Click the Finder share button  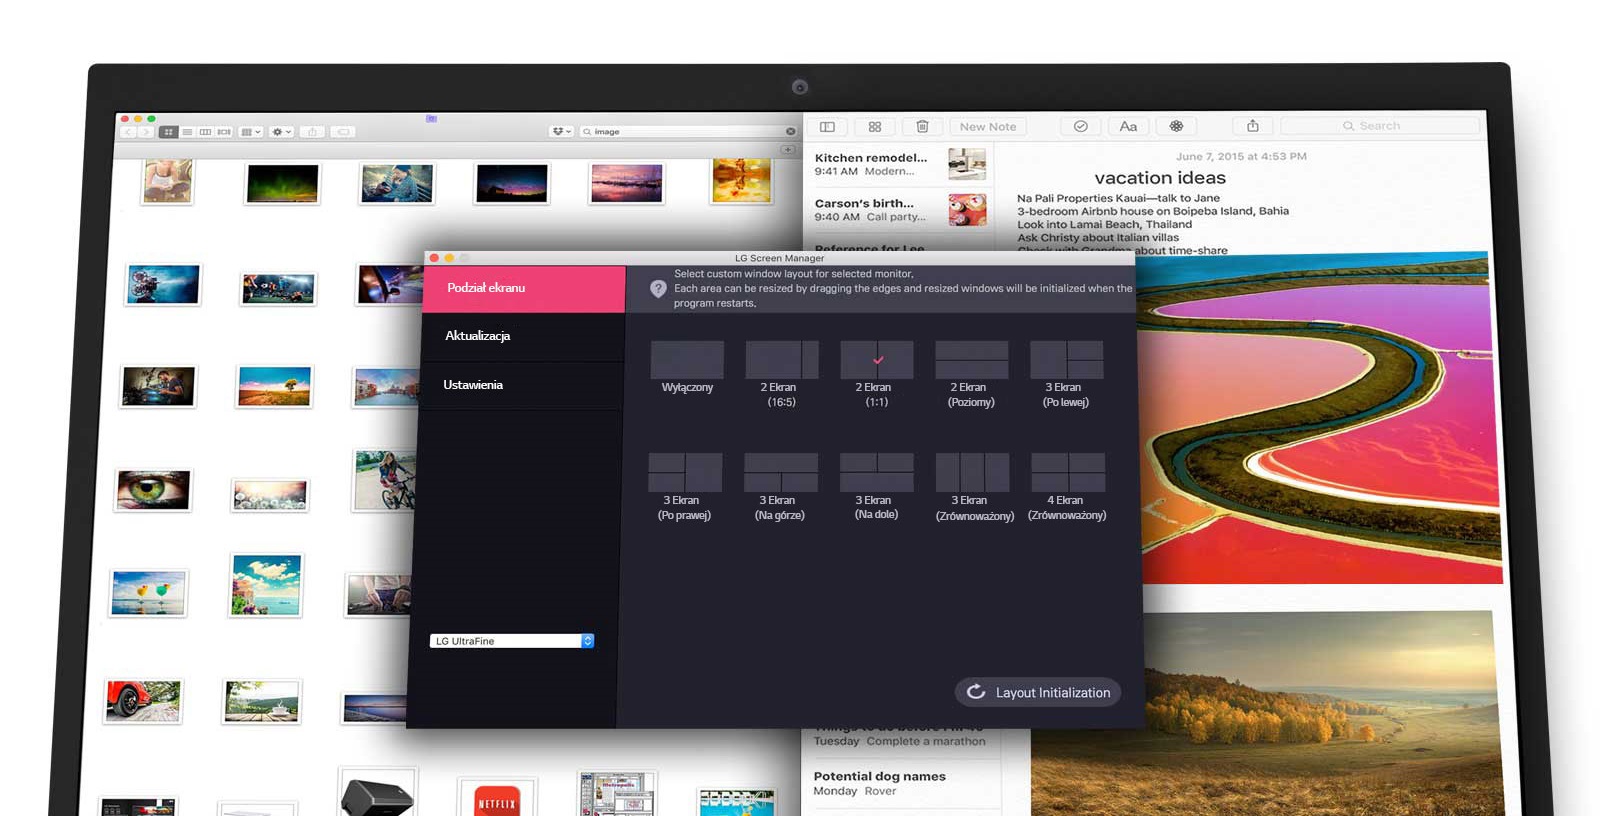click(312, 132)
